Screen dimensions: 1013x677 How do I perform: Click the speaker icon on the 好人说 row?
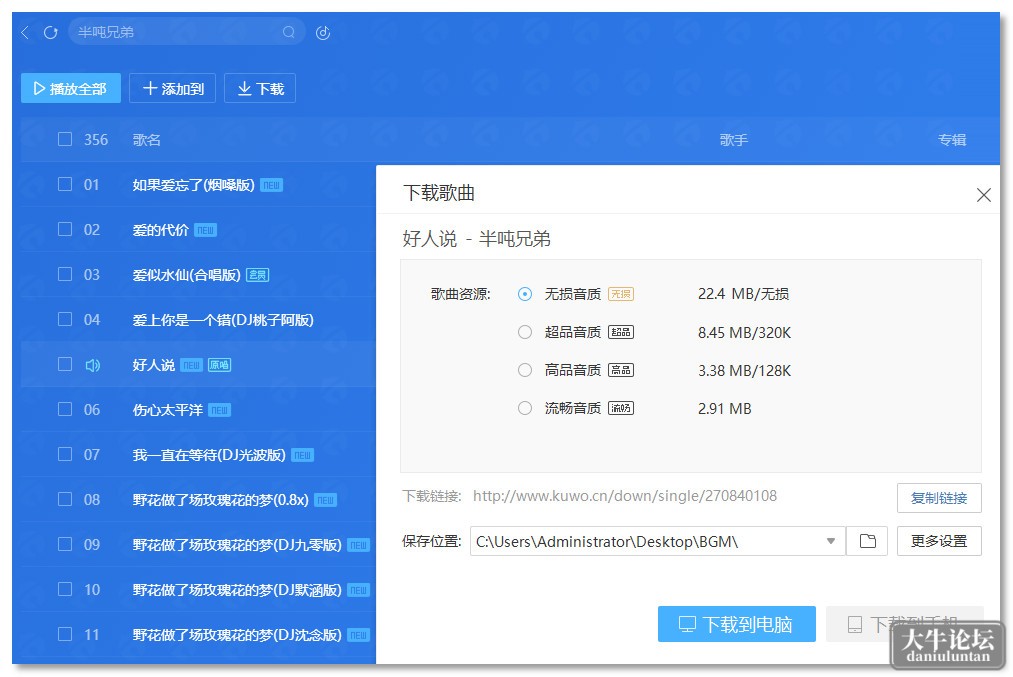coord(92,365)
